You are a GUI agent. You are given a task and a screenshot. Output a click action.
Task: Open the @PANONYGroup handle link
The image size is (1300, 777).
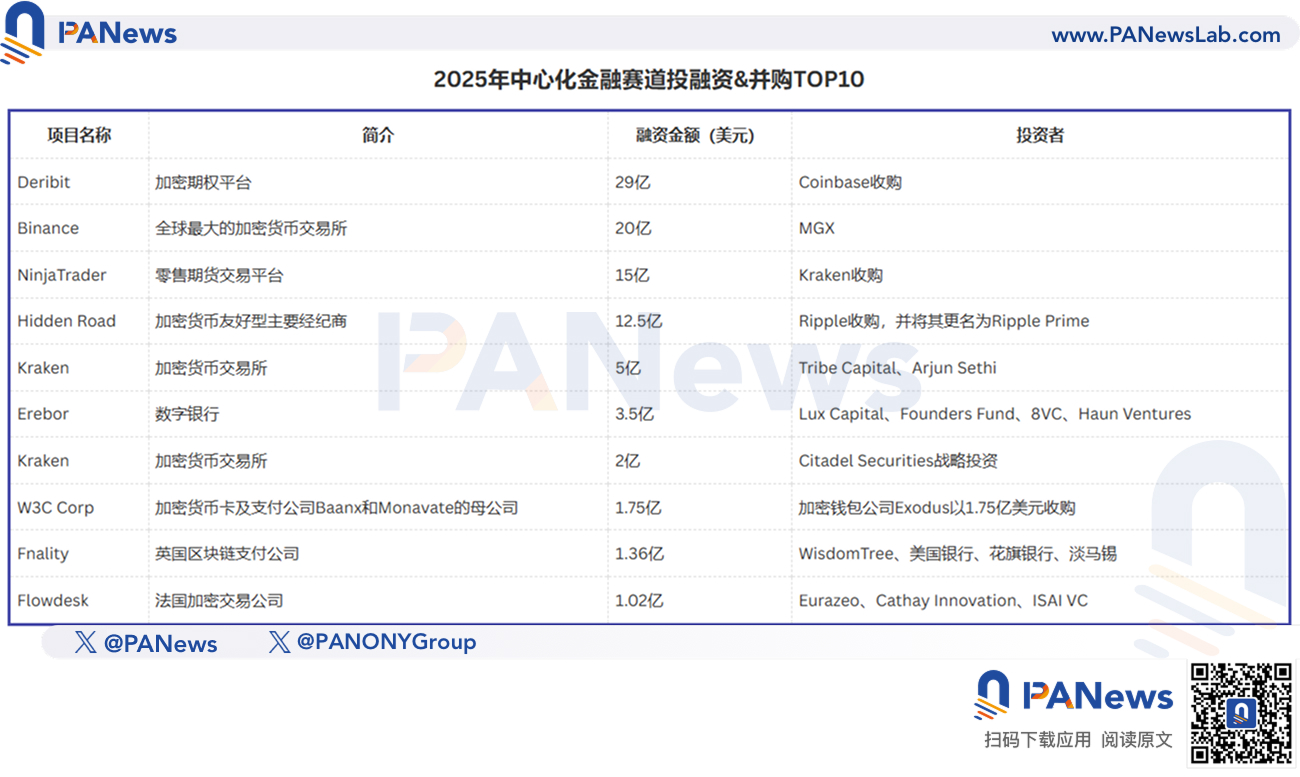(x=386, y=642)
